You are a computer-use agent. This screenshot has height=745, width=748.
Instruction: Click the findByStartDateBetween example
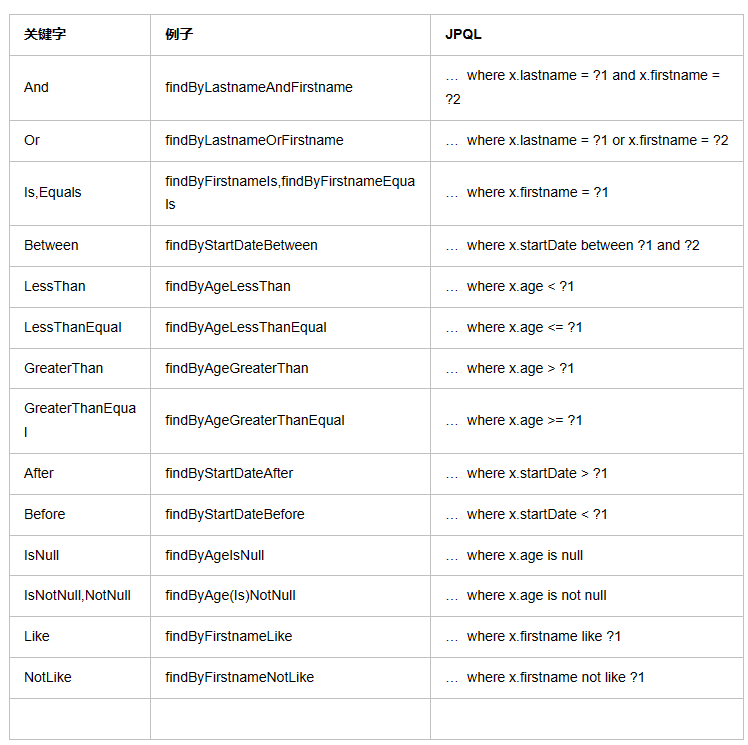[x=241, y=246]
